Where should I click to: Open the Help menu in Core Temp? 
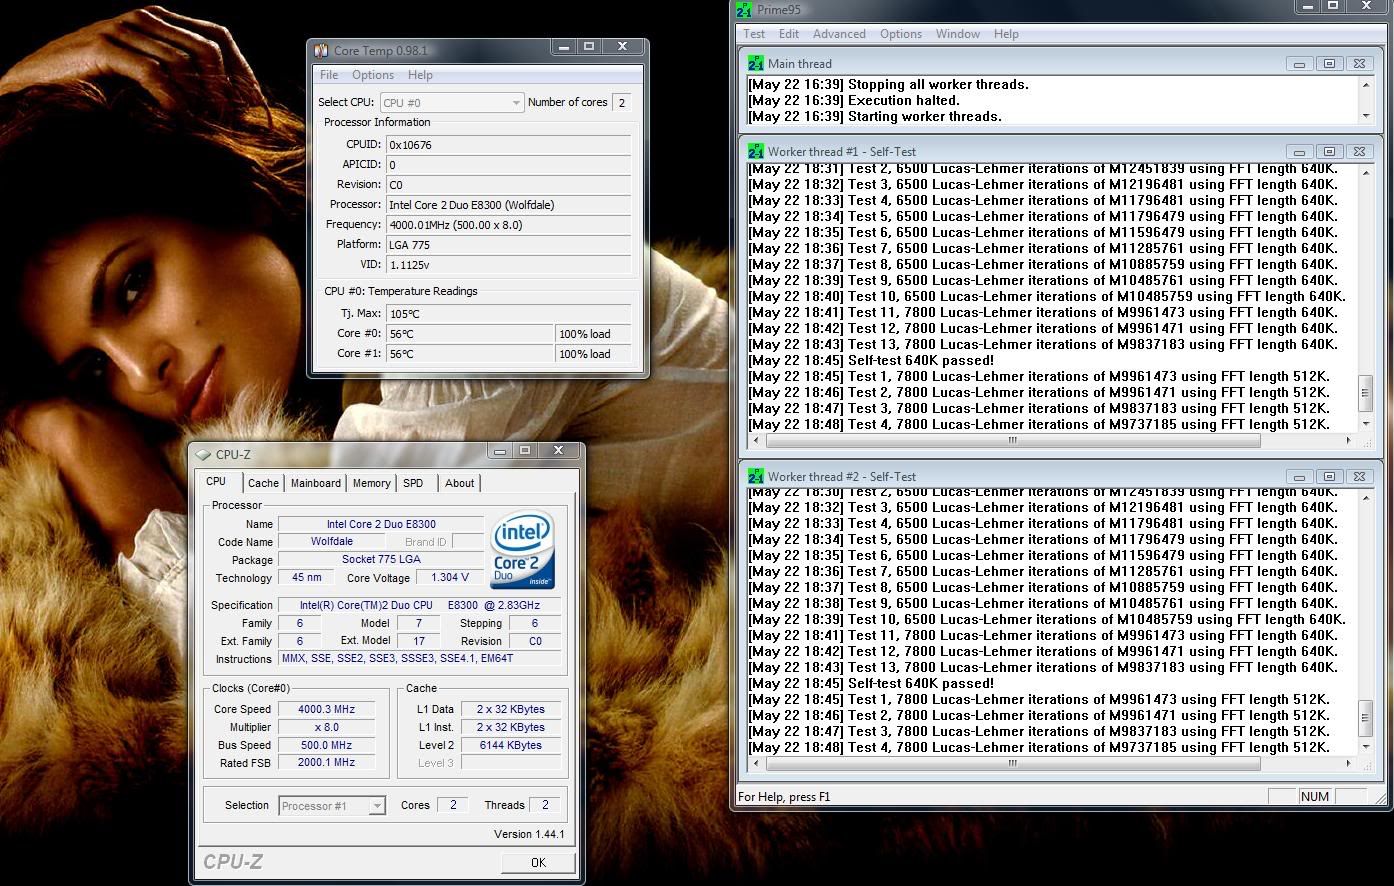(420, 75)
